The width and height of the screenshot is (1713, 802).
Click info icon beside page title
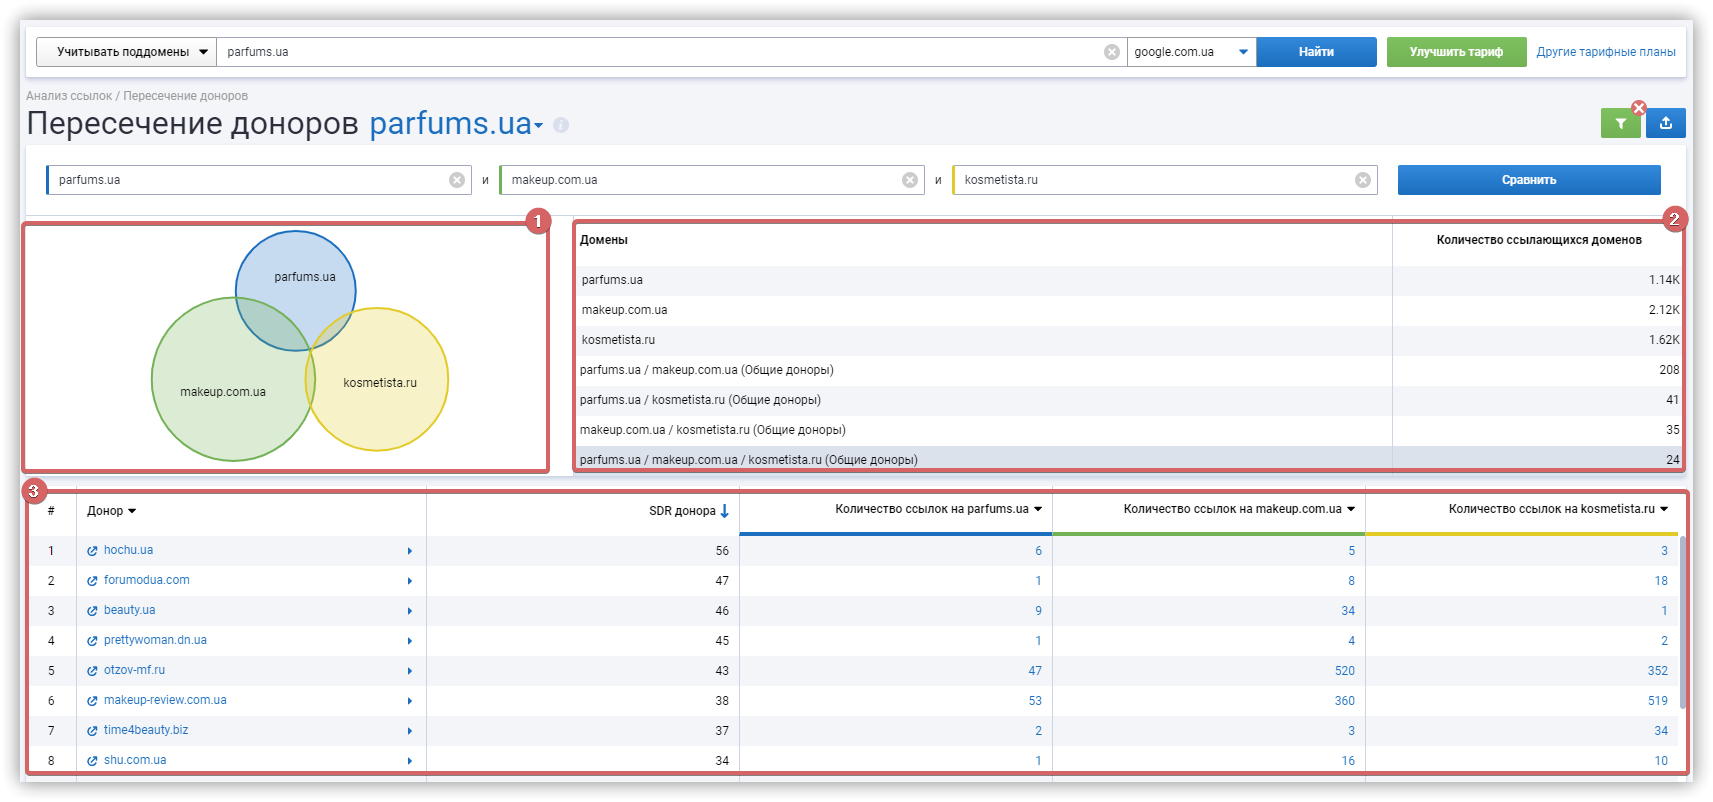tap(561, 125)
